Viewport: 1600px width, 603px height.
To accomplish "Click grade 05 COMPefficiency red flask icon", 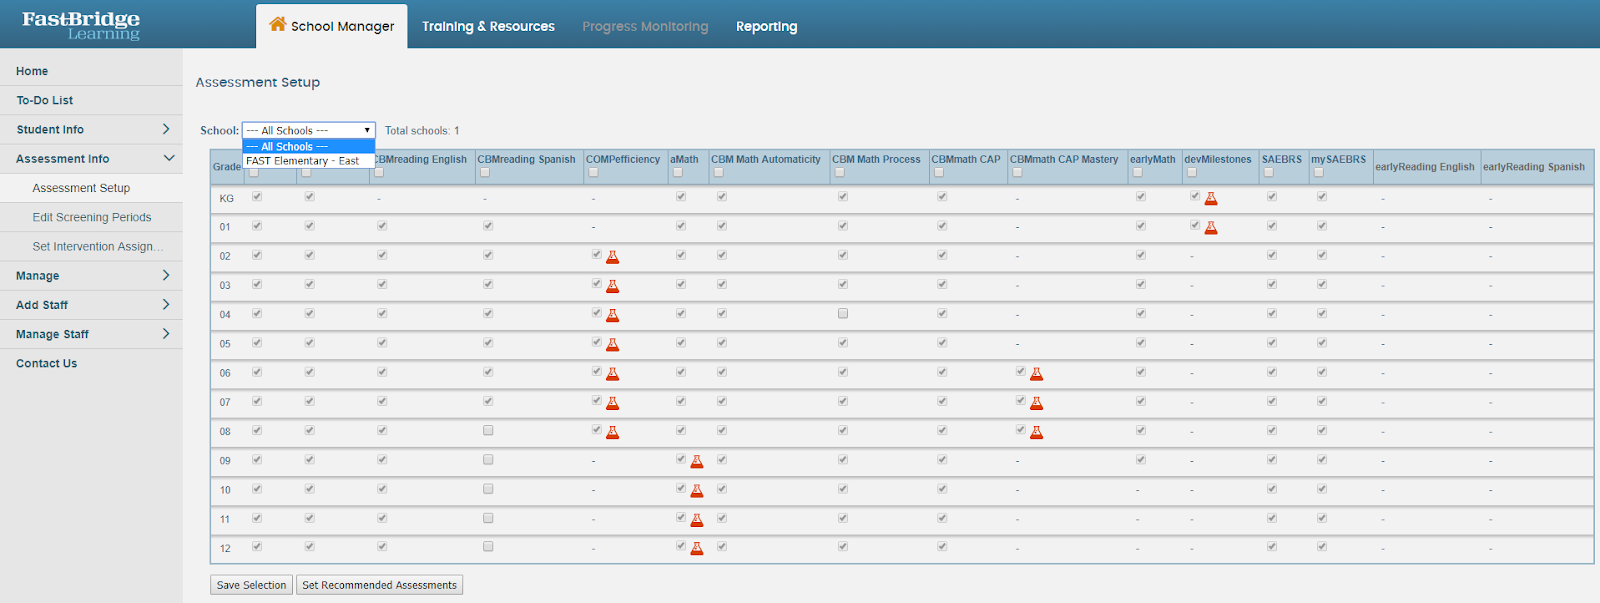I will pyautogui.click(x=613, y=345).
